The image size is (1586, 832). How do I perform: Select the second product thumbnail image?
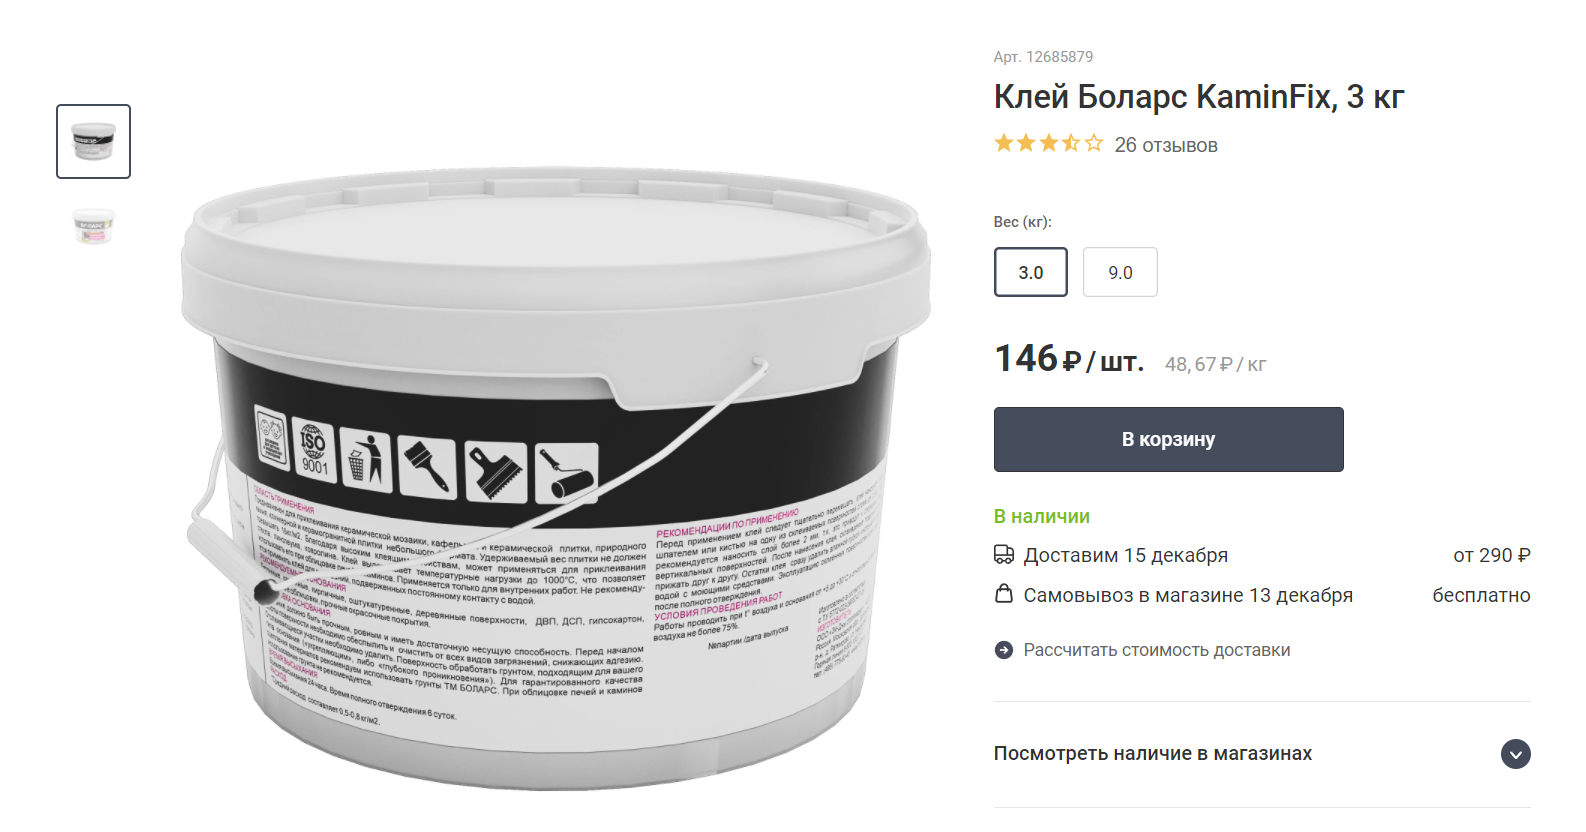tap(93, 225)
